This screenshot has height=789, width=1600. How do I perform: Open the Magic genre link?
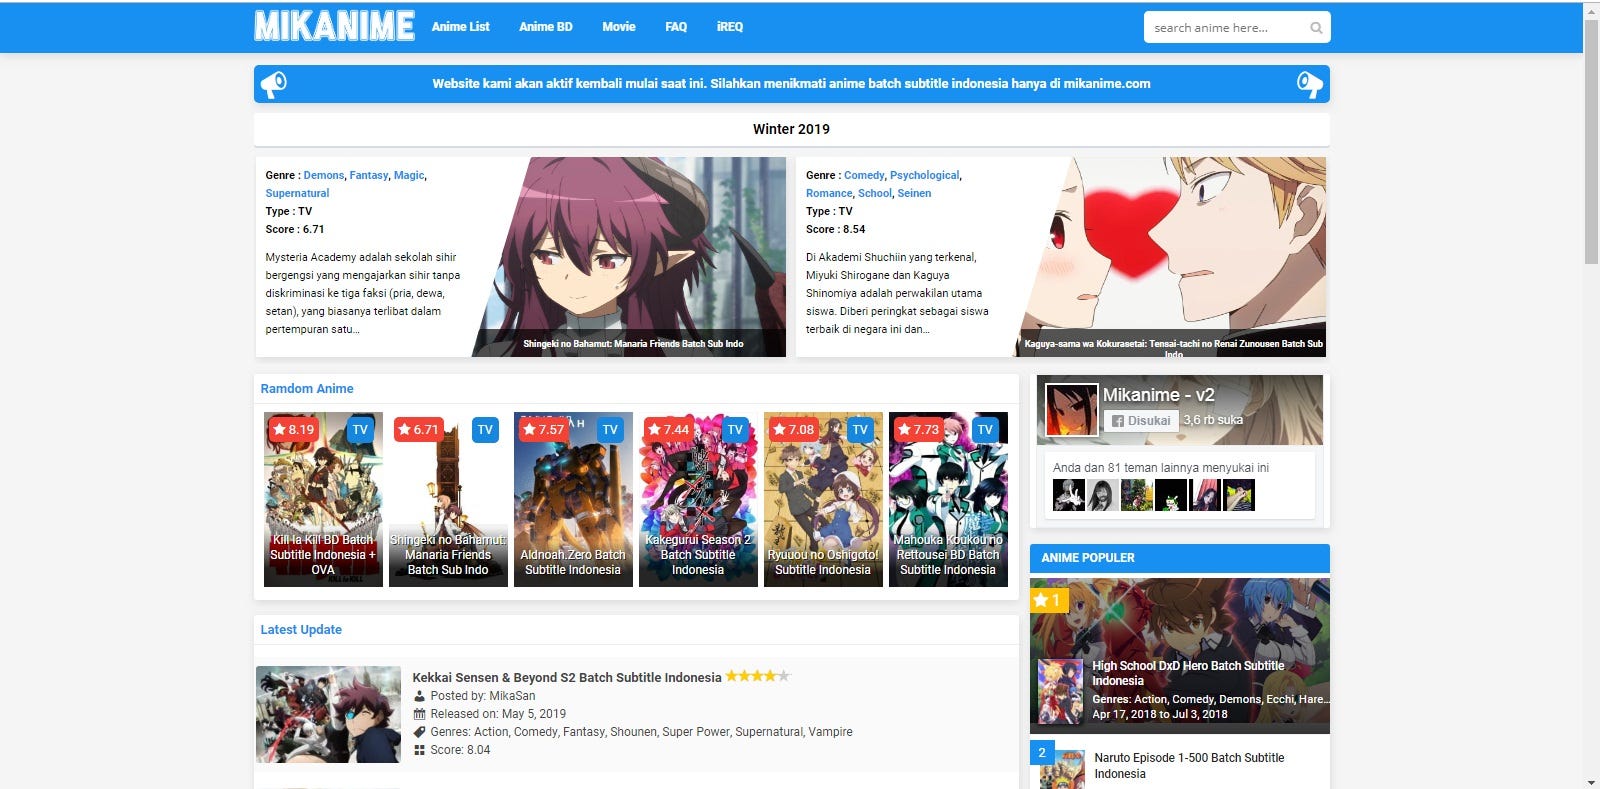409,175
